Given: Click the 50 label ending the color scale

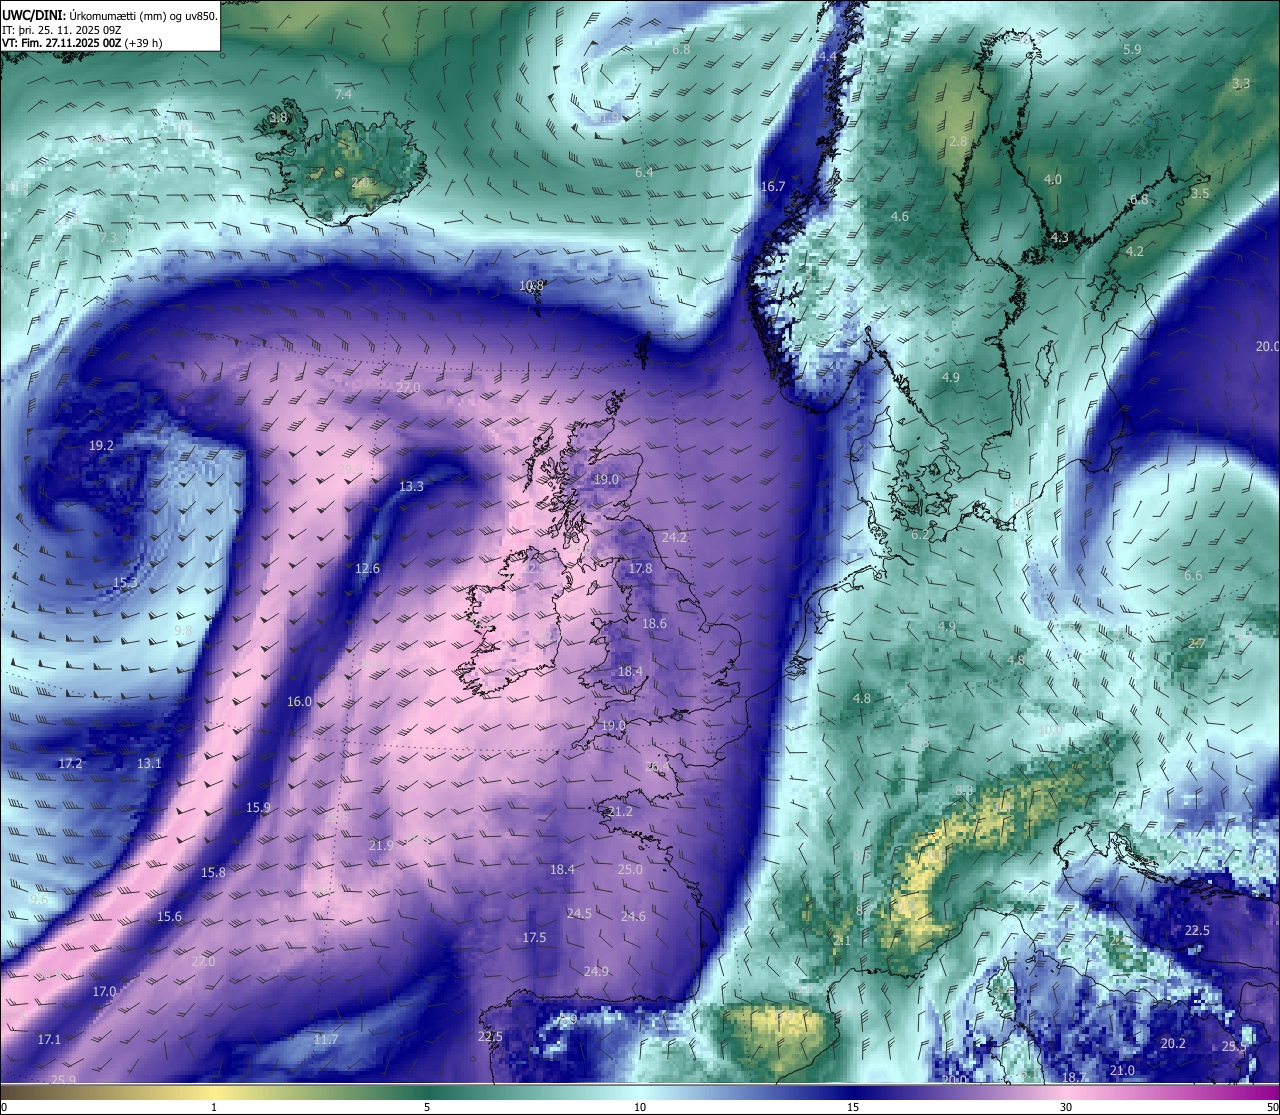Looking at the screenshot, I should (1272, 1107).
